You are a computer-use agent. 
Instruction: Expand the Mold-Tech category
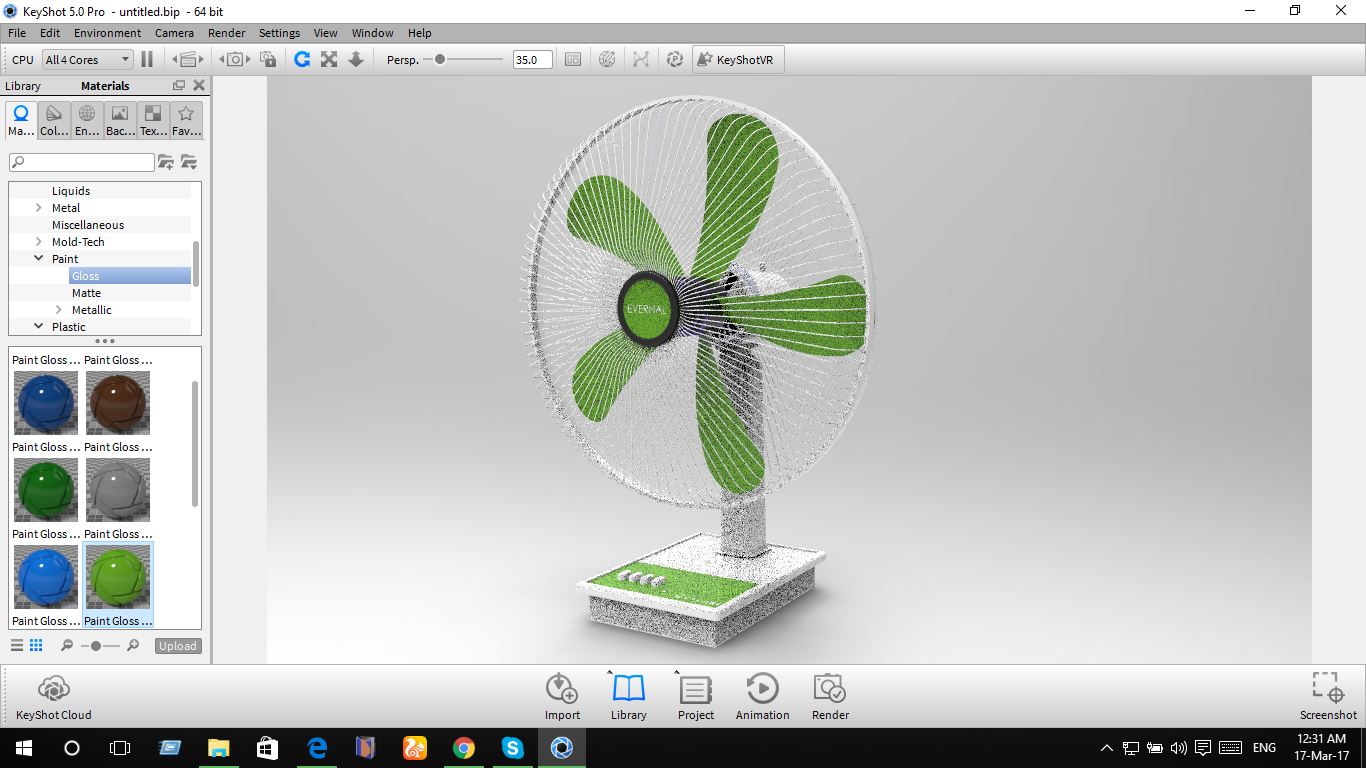coord(39,242)
